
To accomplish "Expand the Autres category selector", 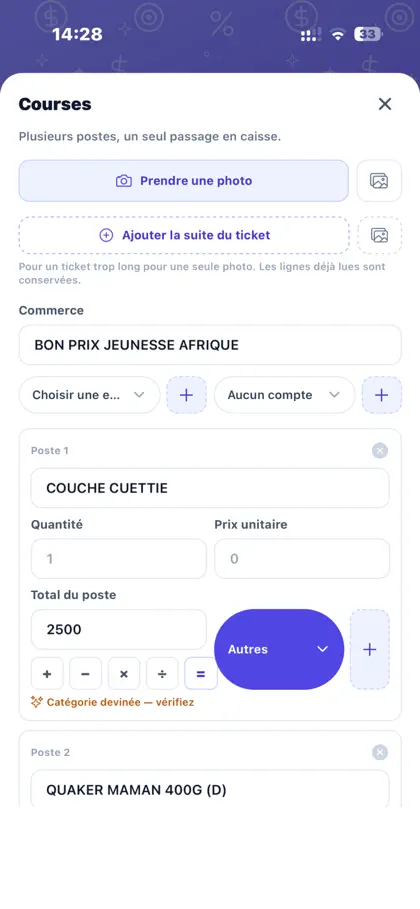I will tap(279, 649).
